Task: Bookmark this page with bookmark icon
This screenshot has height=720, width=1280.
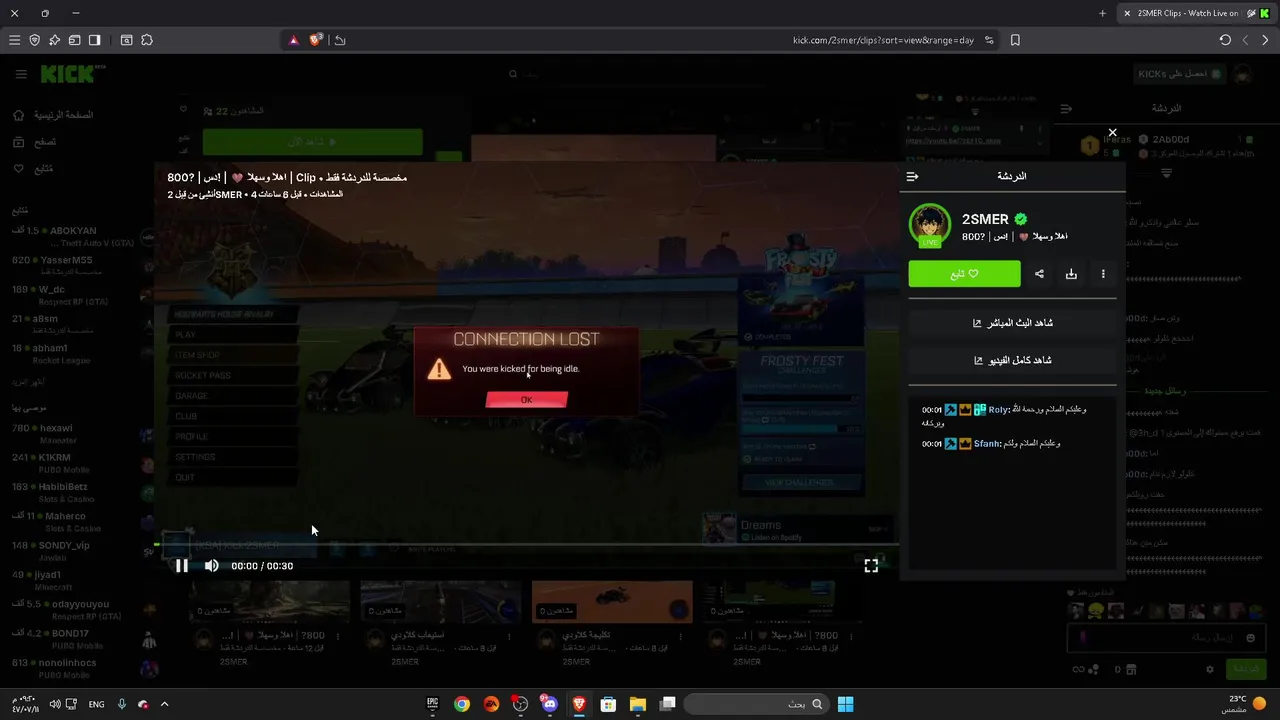Action: (x=1015, y=40)
